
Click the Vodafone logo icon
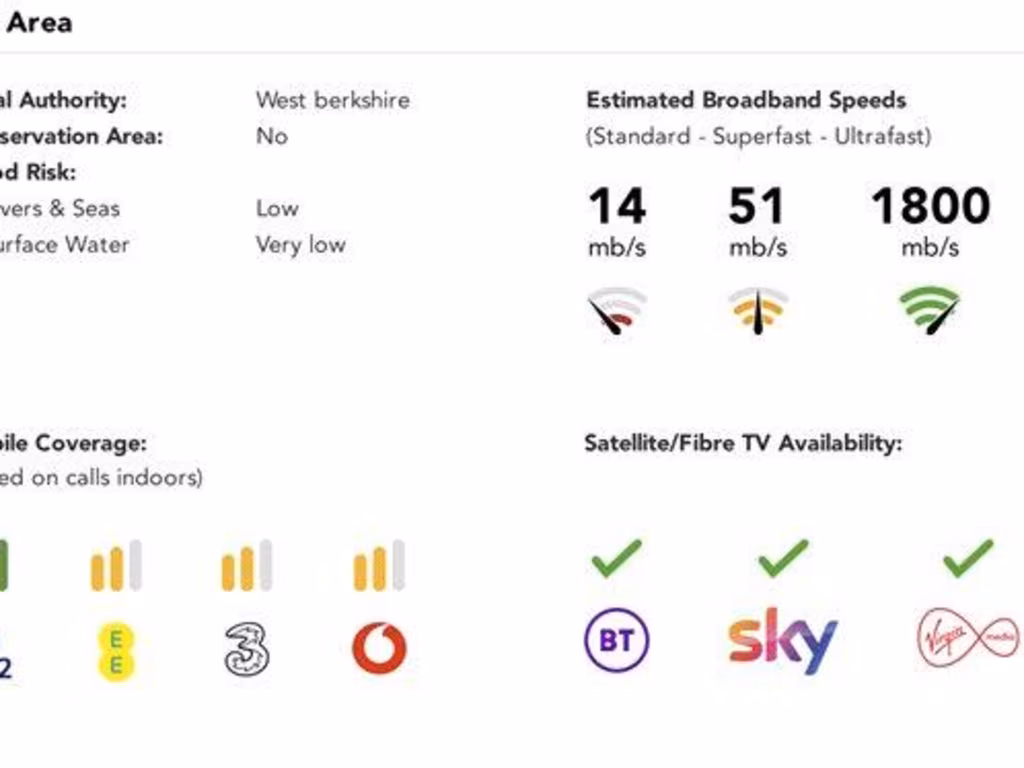(379, 648)
